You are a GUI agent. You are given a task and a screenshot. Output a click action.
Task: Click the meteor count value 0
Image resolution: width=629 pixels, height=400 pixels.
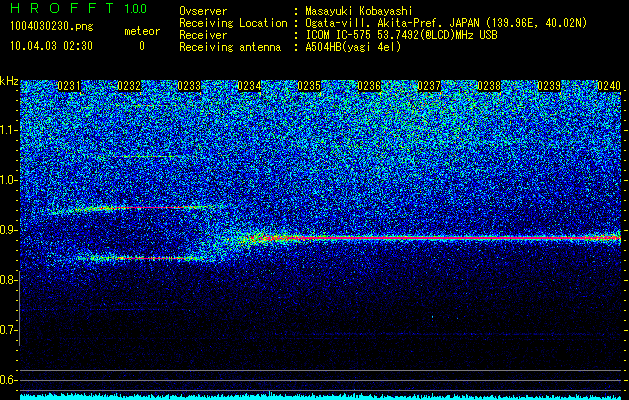[142, 46]
